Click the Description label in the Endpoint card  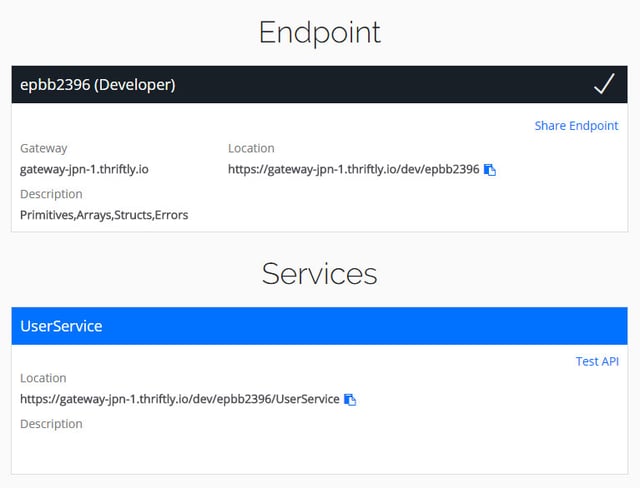[x=51, y=194]
